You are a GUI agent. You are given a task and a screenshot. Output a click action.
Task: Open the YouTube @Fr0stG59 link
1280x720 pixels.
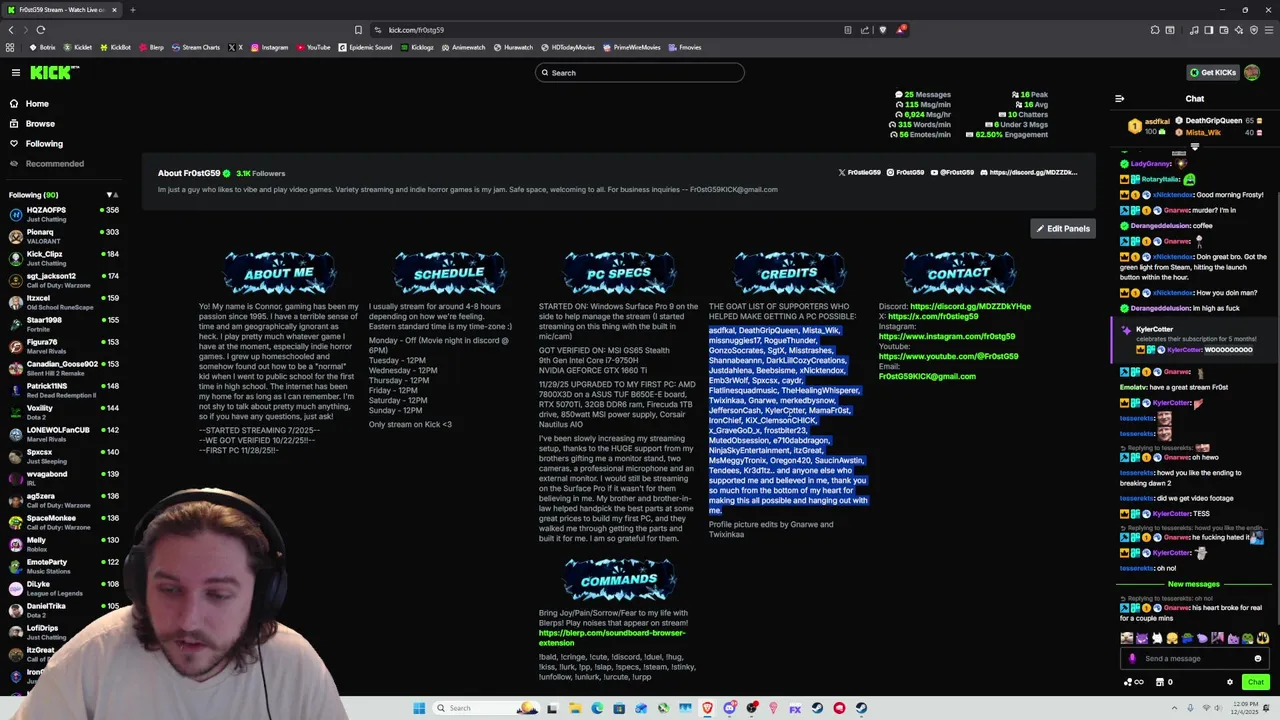click(948, 356)
